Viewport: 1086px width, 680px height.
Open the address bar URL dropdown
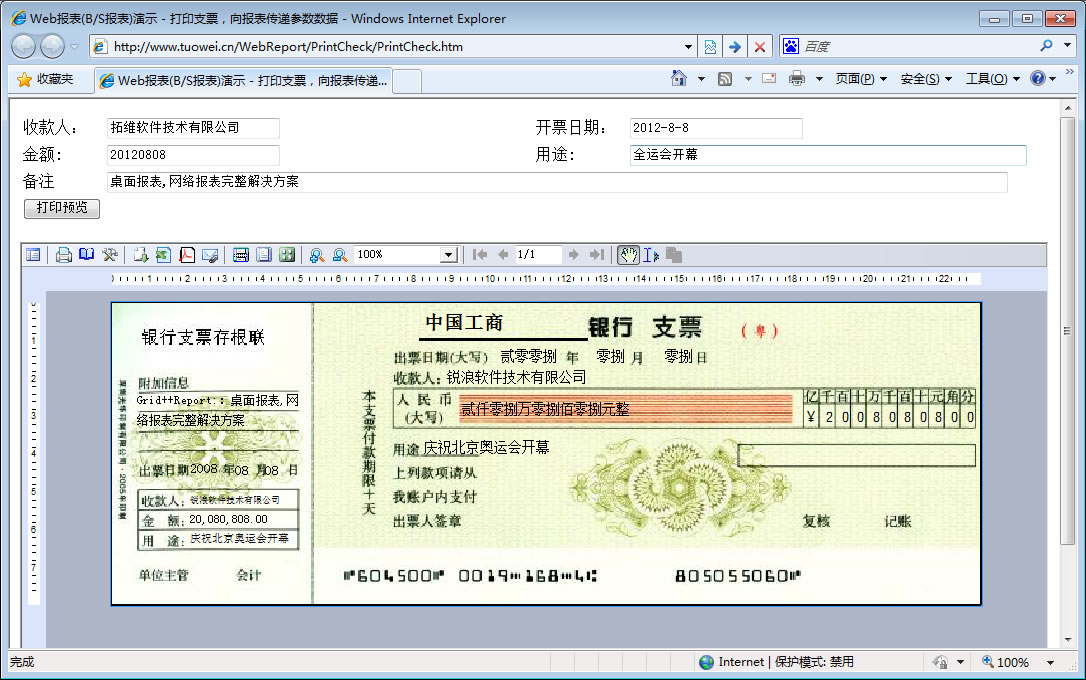point(688,47)
